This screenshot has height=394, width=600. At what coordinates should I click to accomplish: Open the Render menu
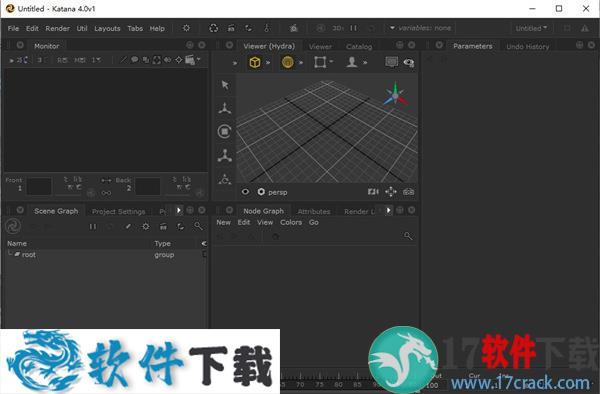tap(57, 28)
